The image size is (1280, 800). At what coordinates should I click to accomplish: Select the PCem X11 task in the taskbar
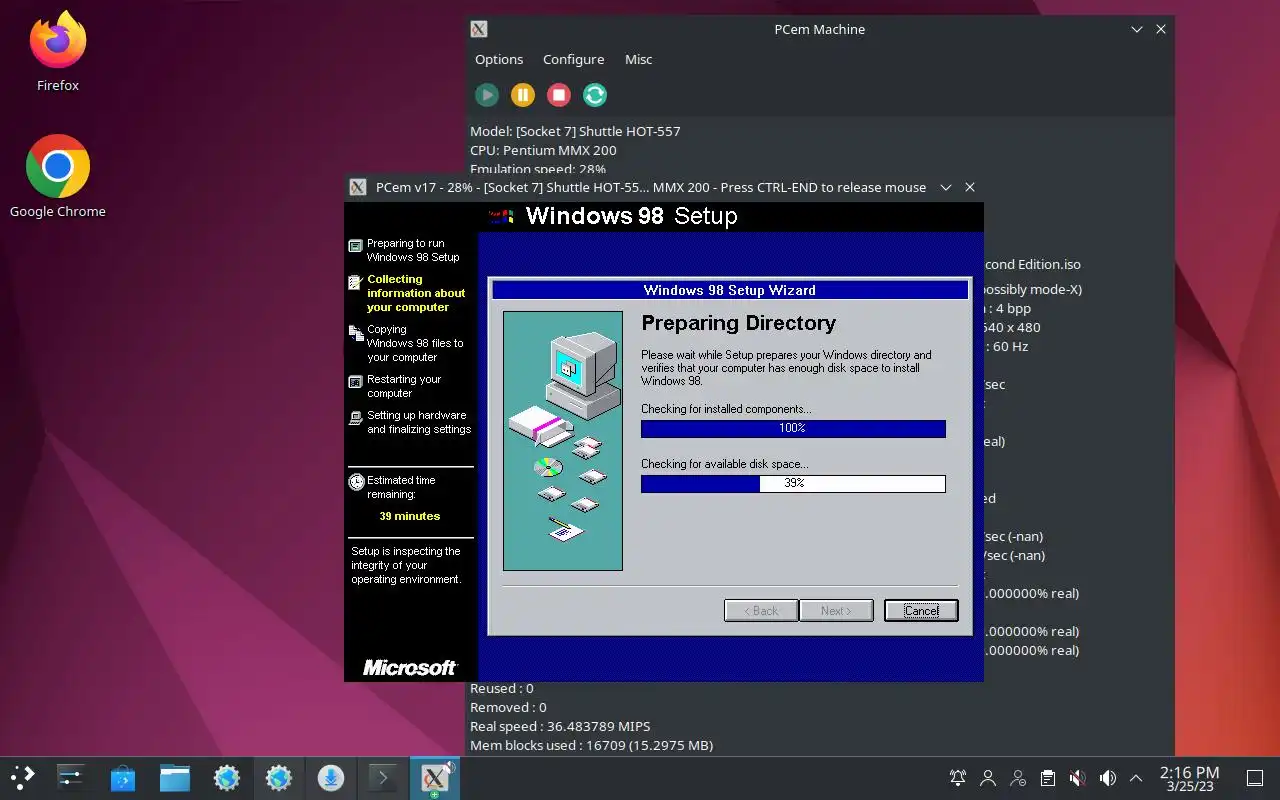(435, 777)
